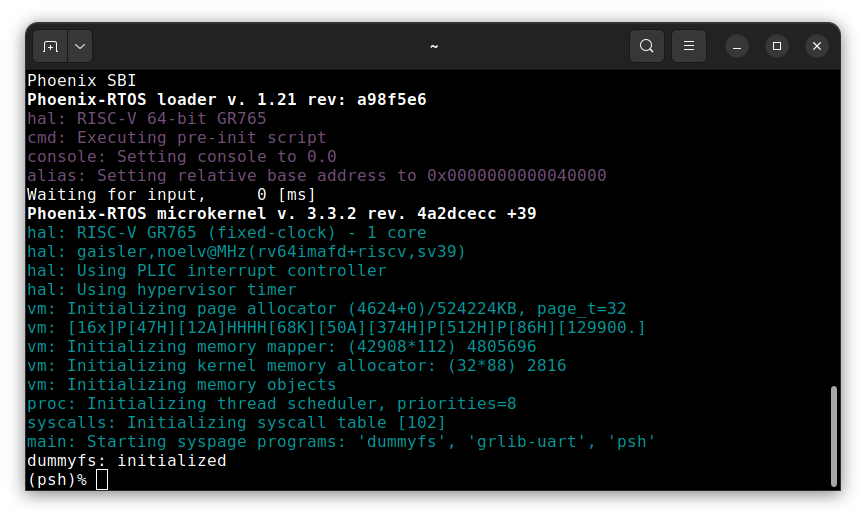This screenshot has width=866, height=519.
Task: Click the 'Initializing thread scheduler' line
Action: (x=271, y=404)
